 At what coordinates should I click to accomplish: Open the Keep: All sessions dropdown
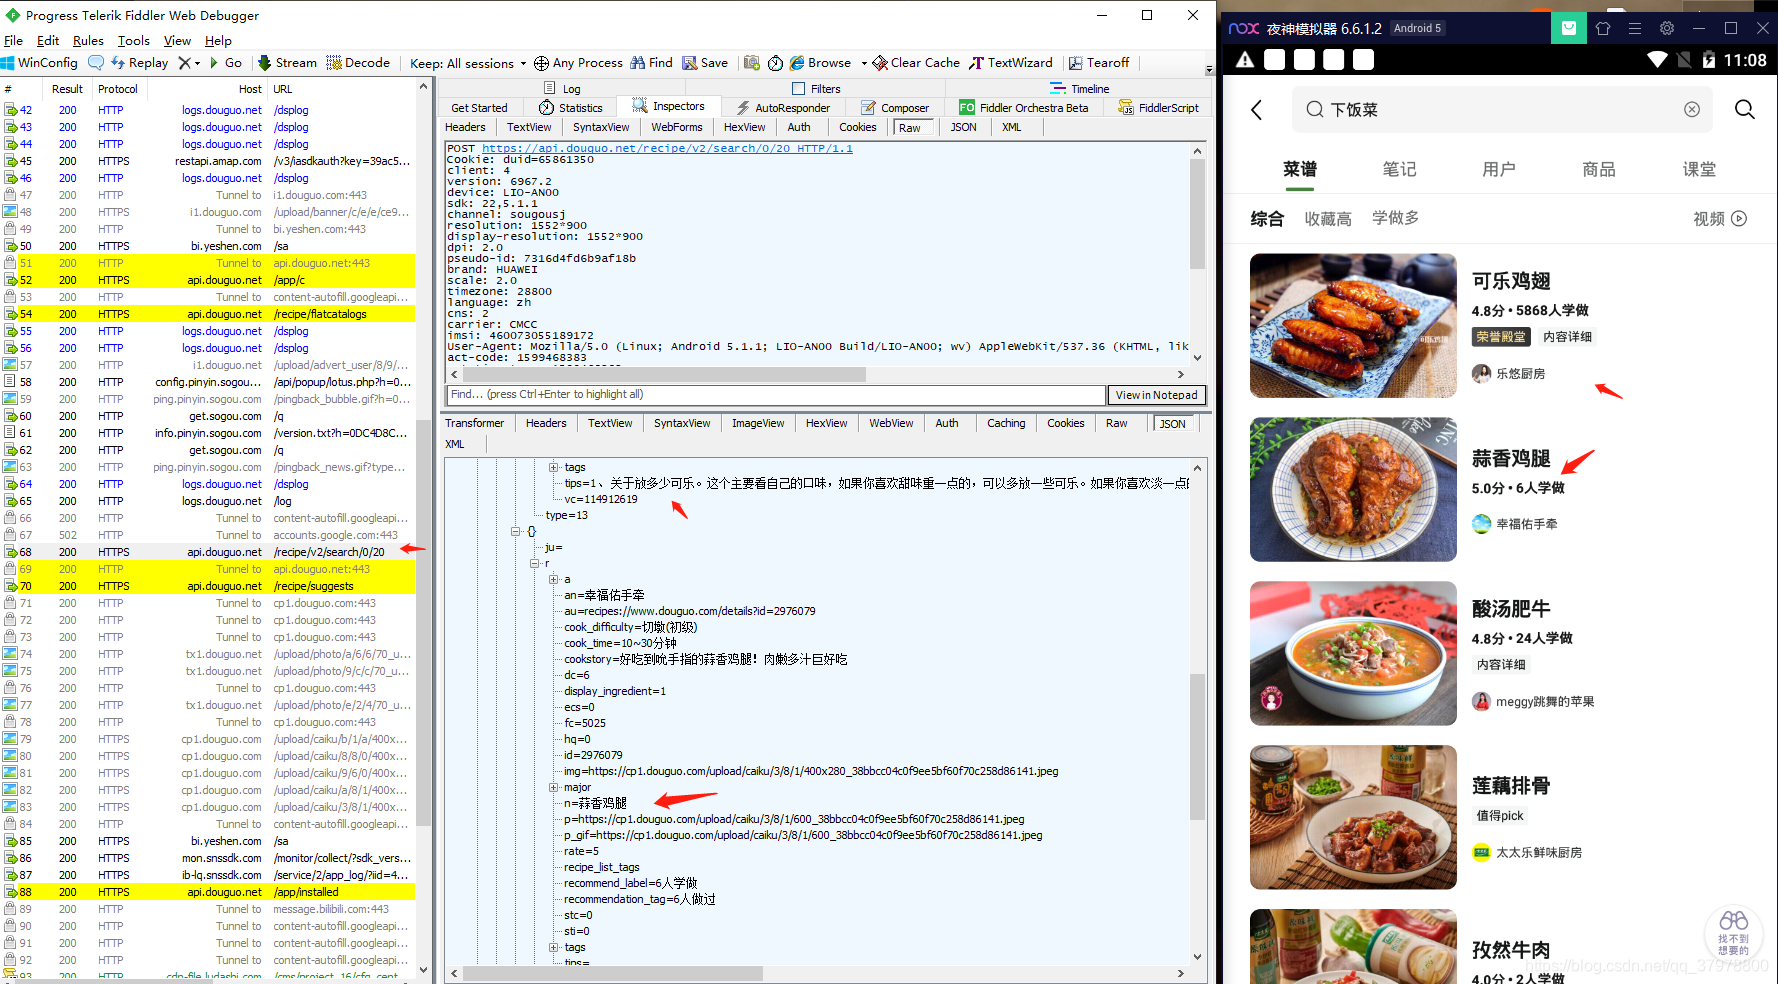click(x=468, y=63)
